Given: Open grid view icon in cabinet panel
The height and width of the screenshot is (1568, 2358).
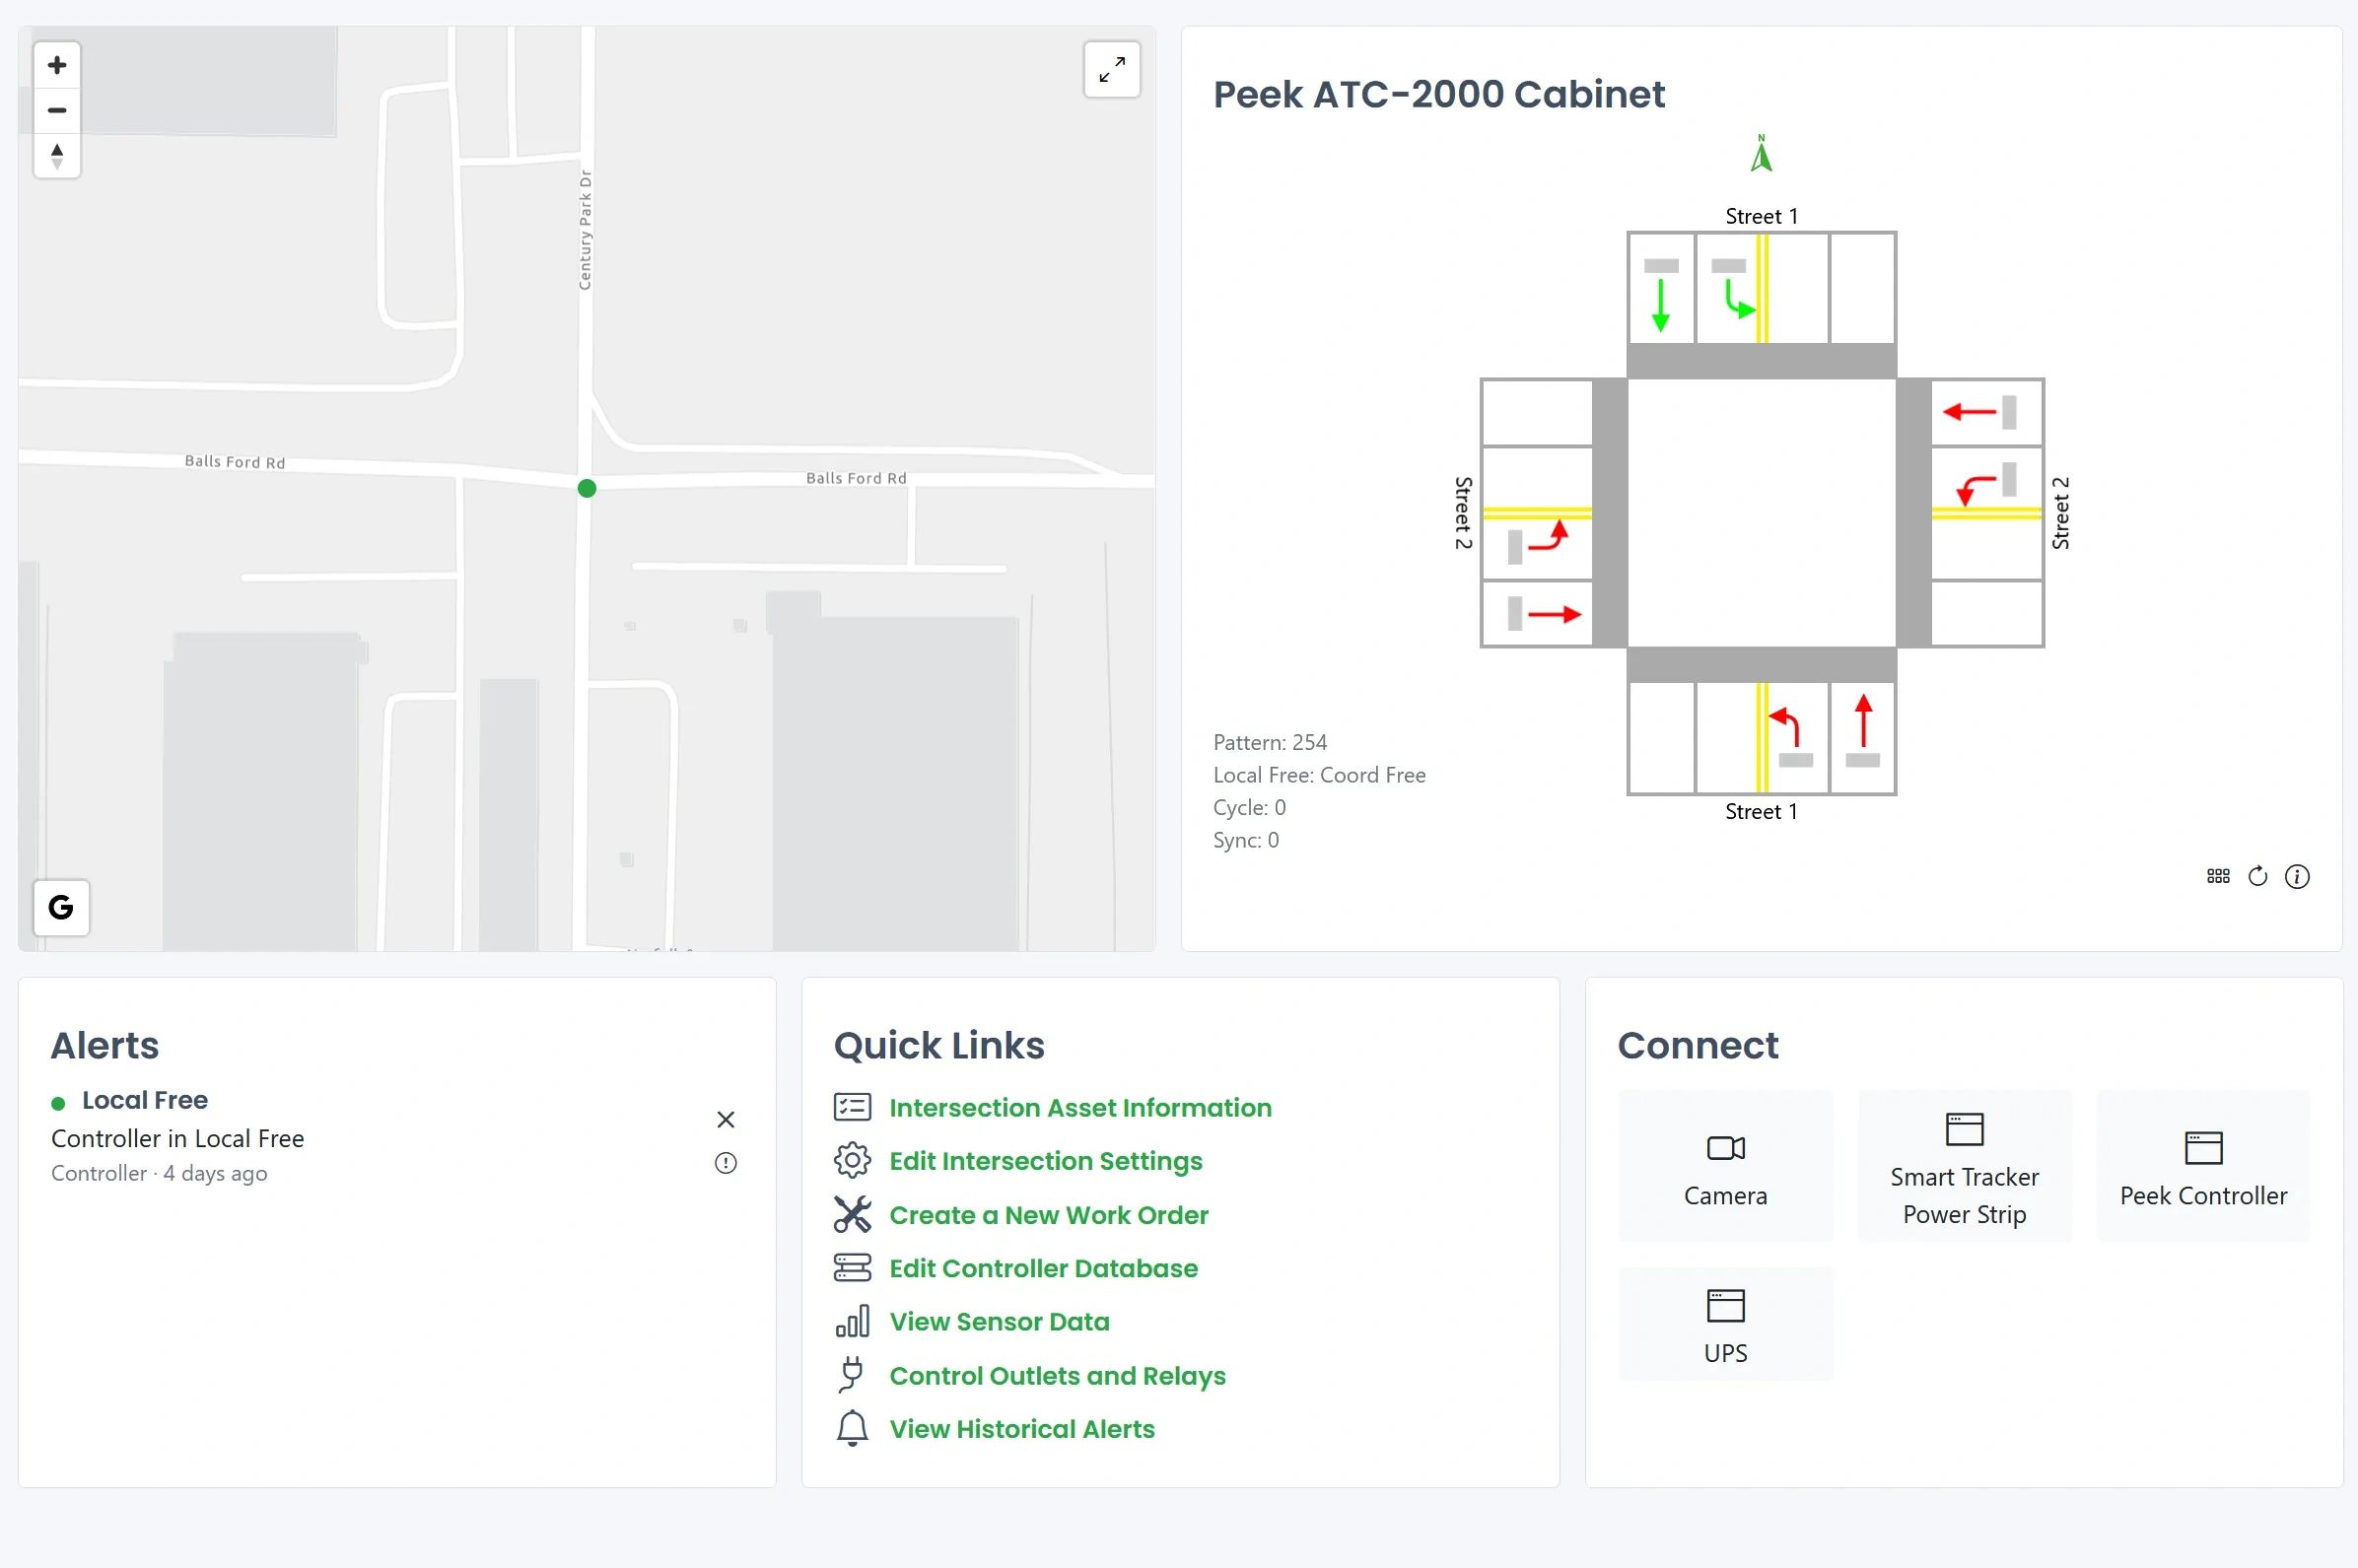Looking at the screenshot, I should point(2218,876).
